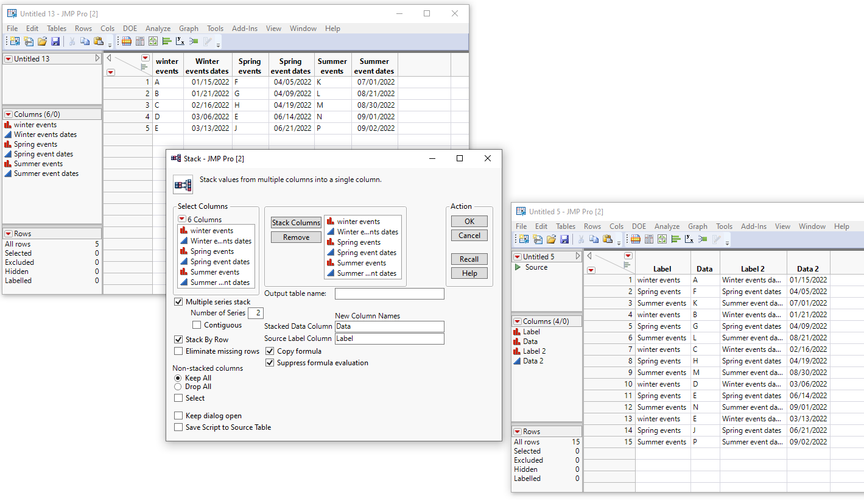
Task: Open Rows panel red triangle in Untitled 13
Action: (x=9, y=234)
